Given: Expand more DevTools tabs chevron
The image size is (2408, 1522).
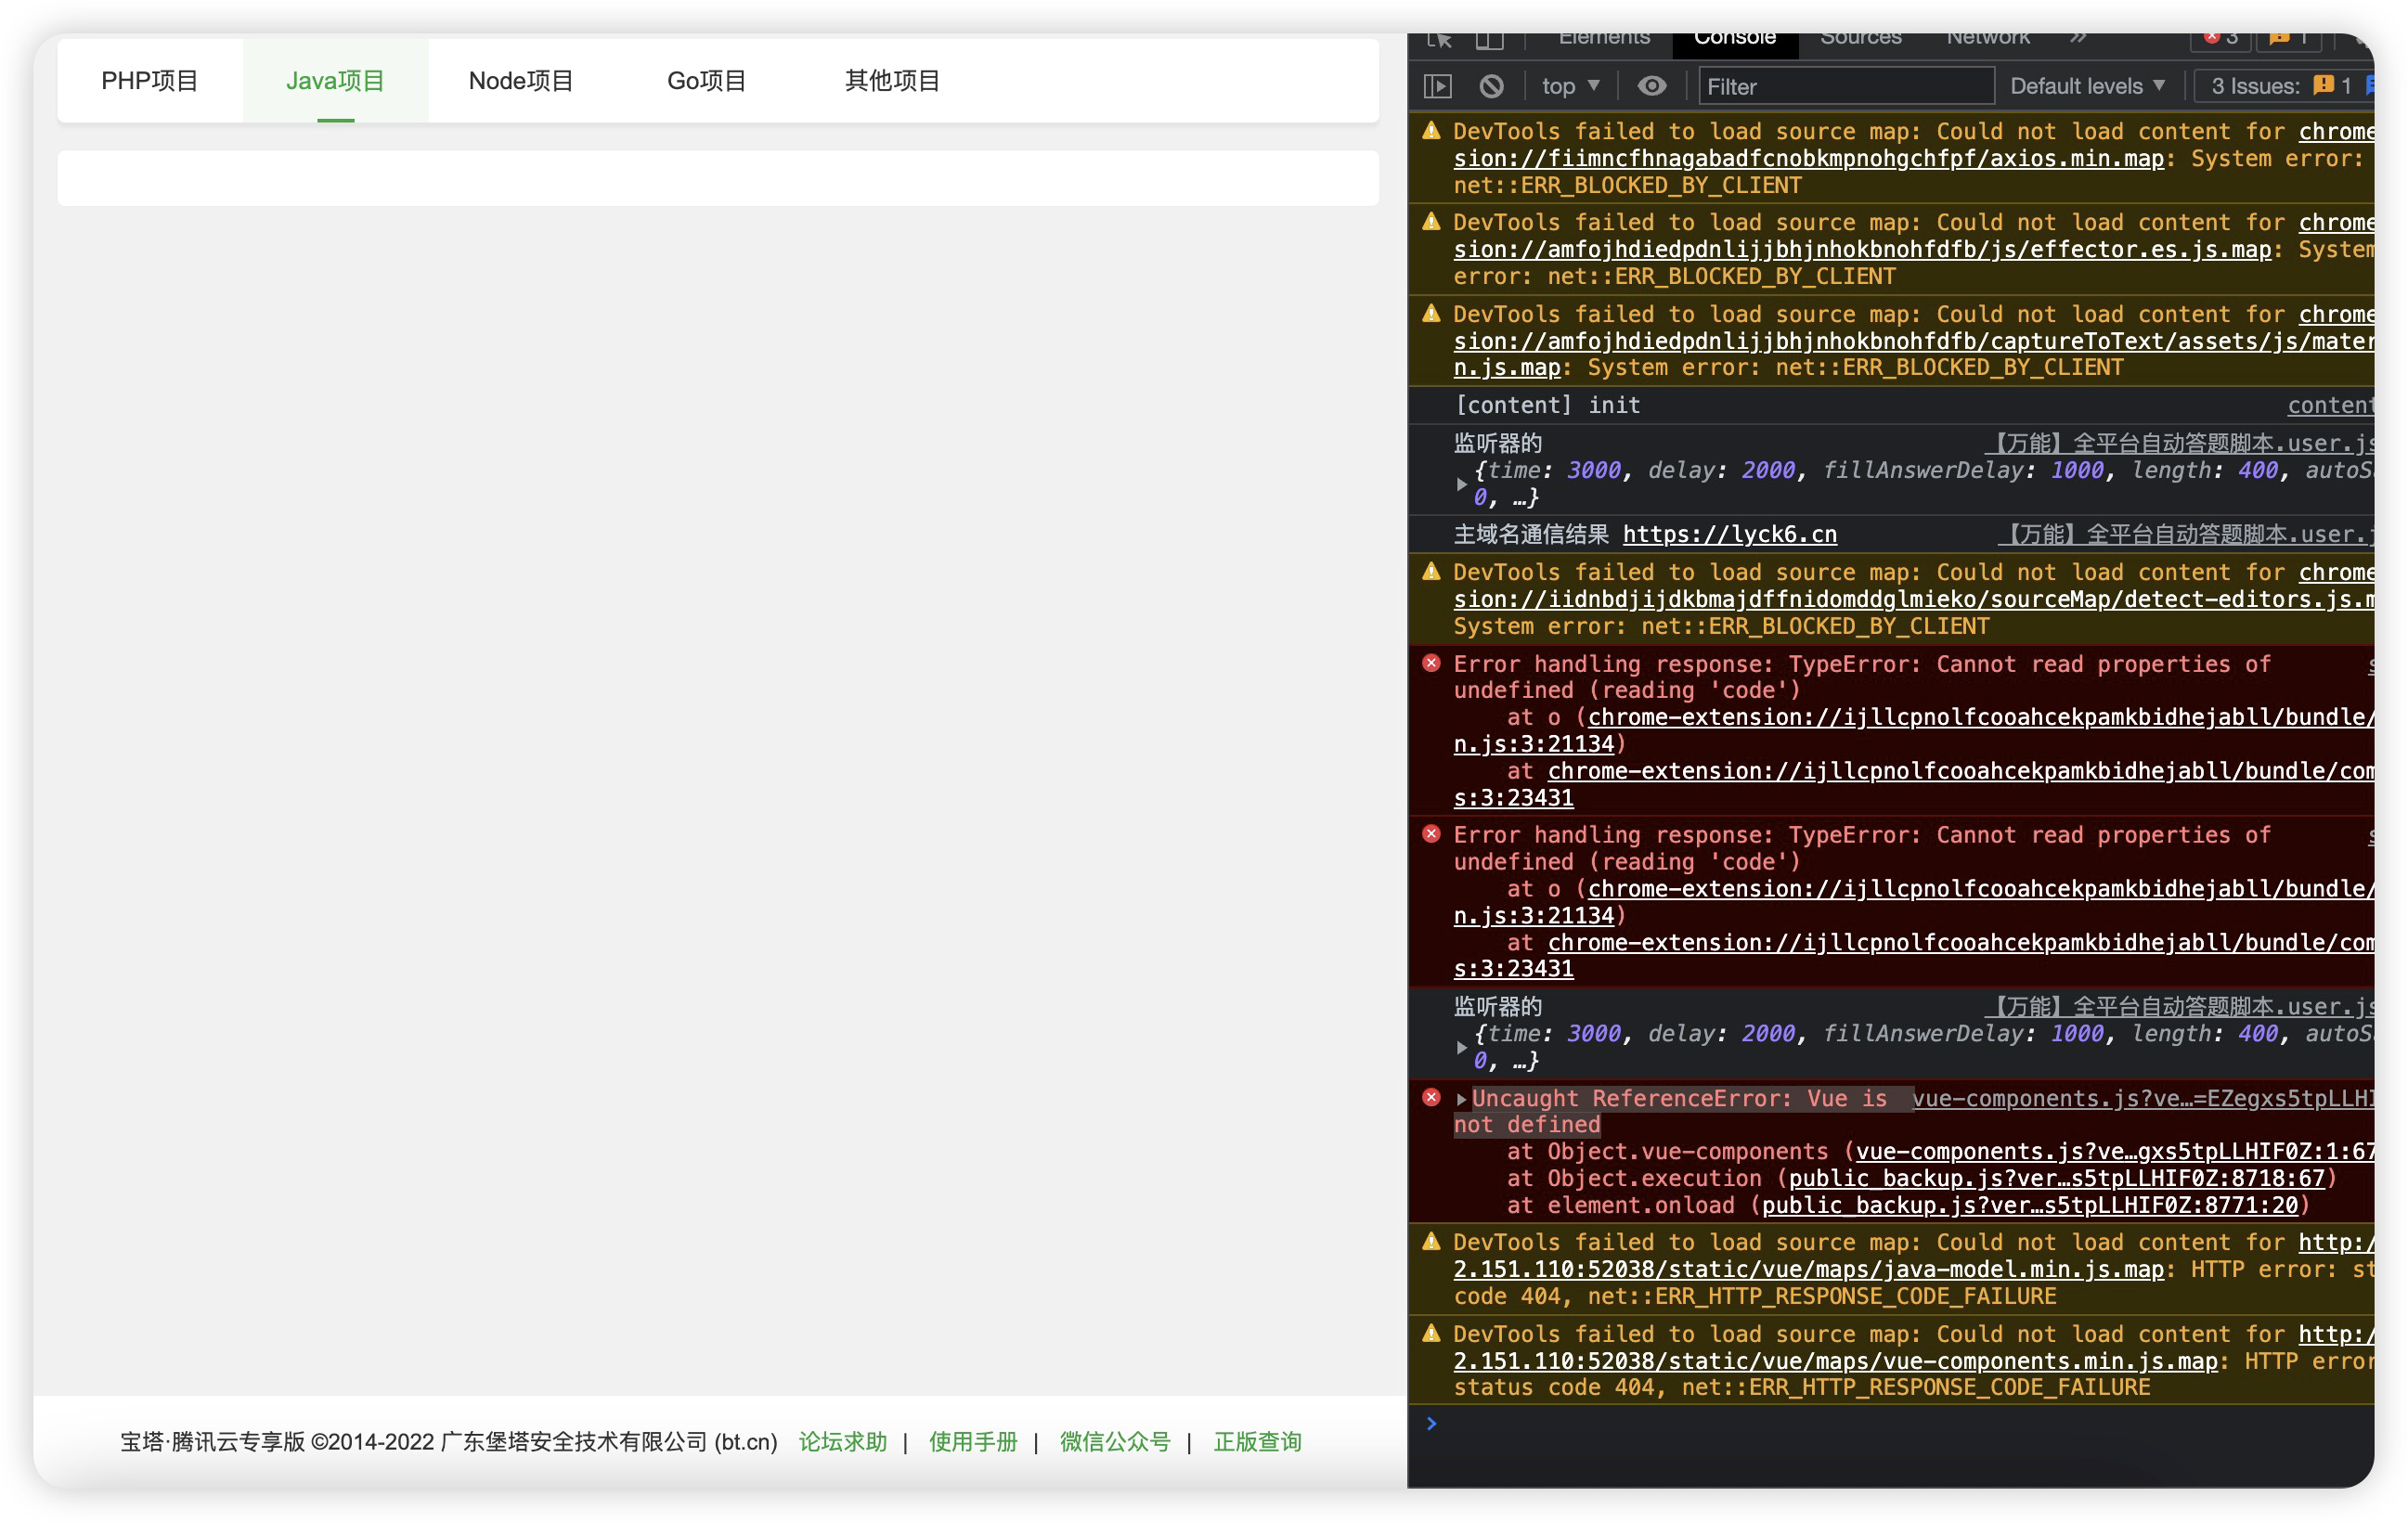Looking at the screenshot, I should click(2078, 38).
